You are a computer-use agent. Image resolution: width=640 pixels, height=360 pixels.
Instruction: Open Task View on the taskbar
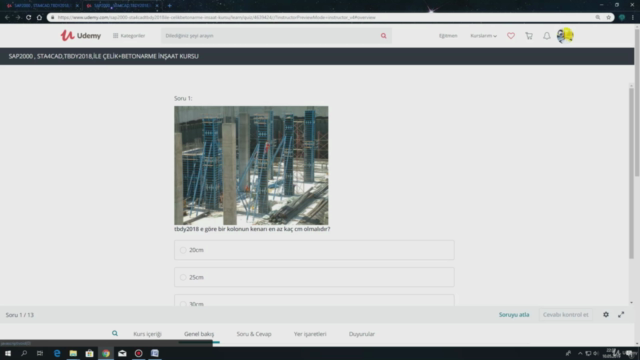pyautogui.click(x=40, y=353)
